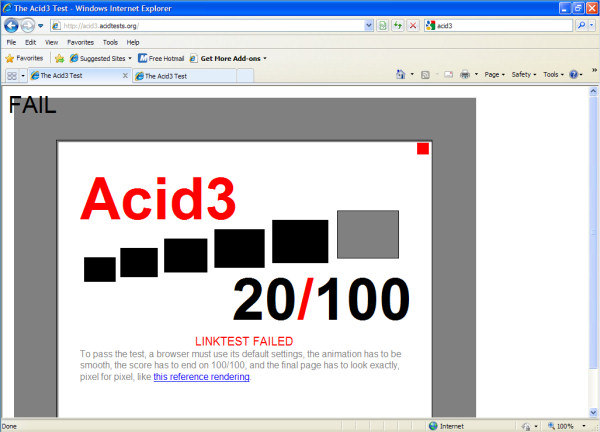Image resolution: width=600 pixels, height=432 pixels.
Task: Open the File menu
Action: pos(11,42)
